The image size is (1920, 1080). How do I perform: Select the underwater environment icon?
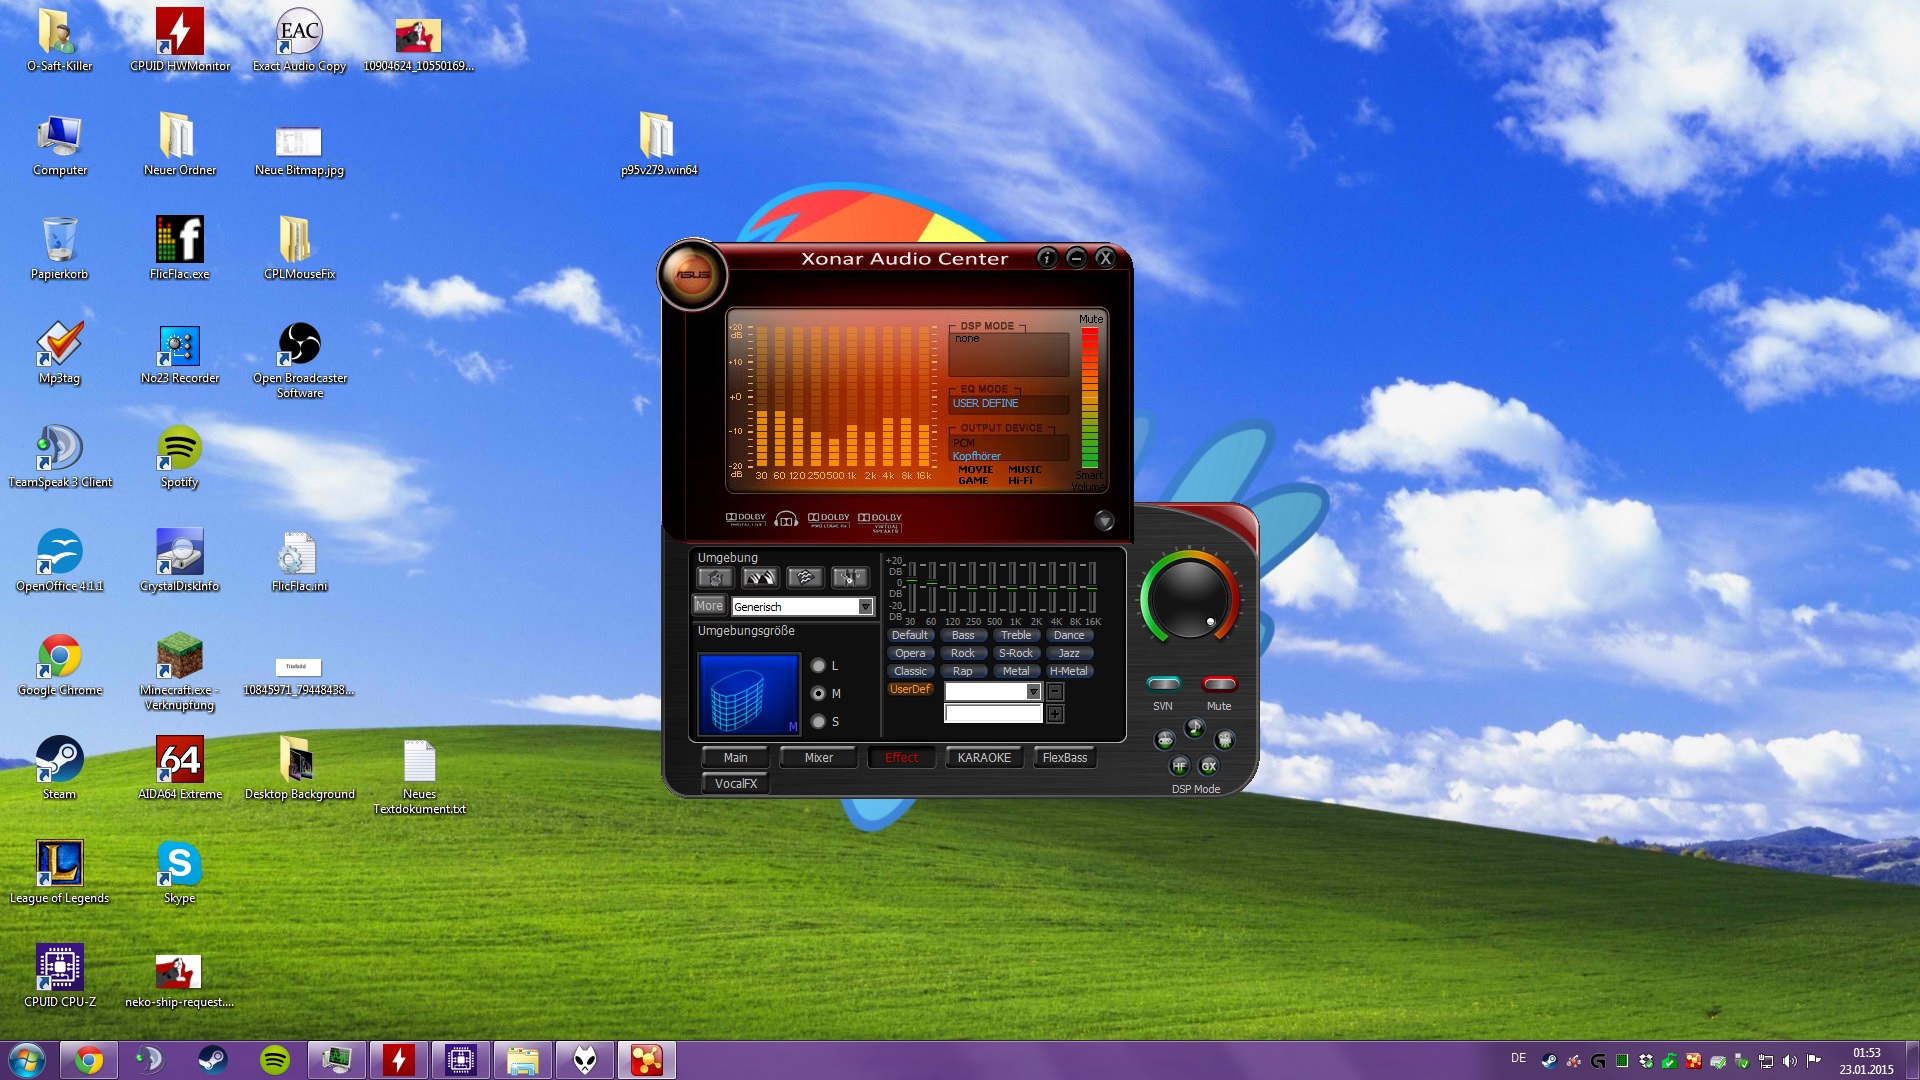(805, 578)
